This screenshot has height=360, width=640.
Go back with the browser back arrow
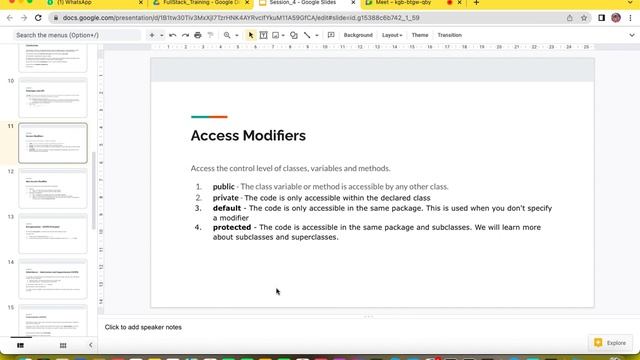(10, 18)
